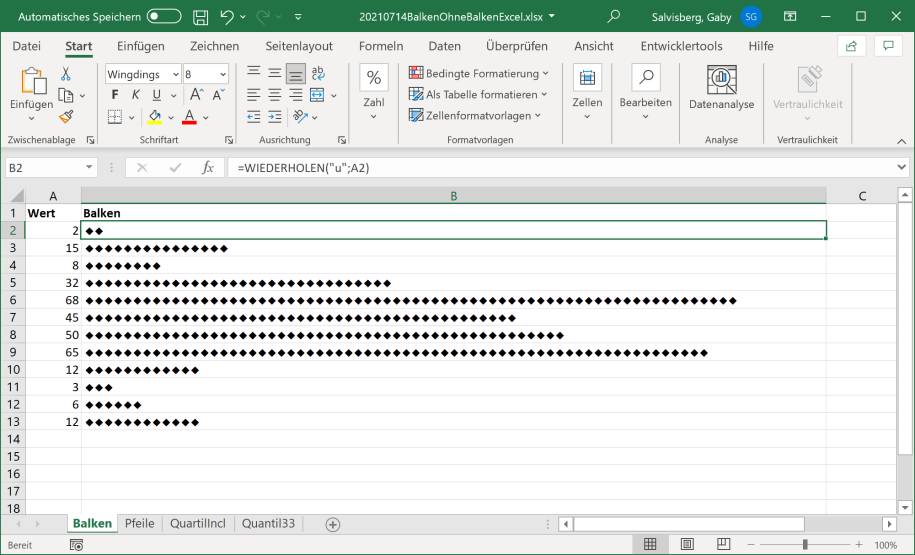Click the text orientation icon
The width and height of the screenshot is (915, 555).
click(301, 117)
